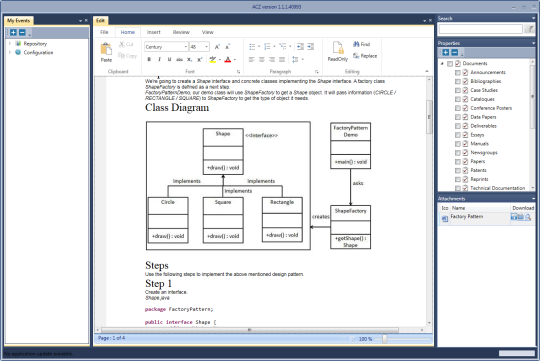
Task: Align text right
Action: 272,59
